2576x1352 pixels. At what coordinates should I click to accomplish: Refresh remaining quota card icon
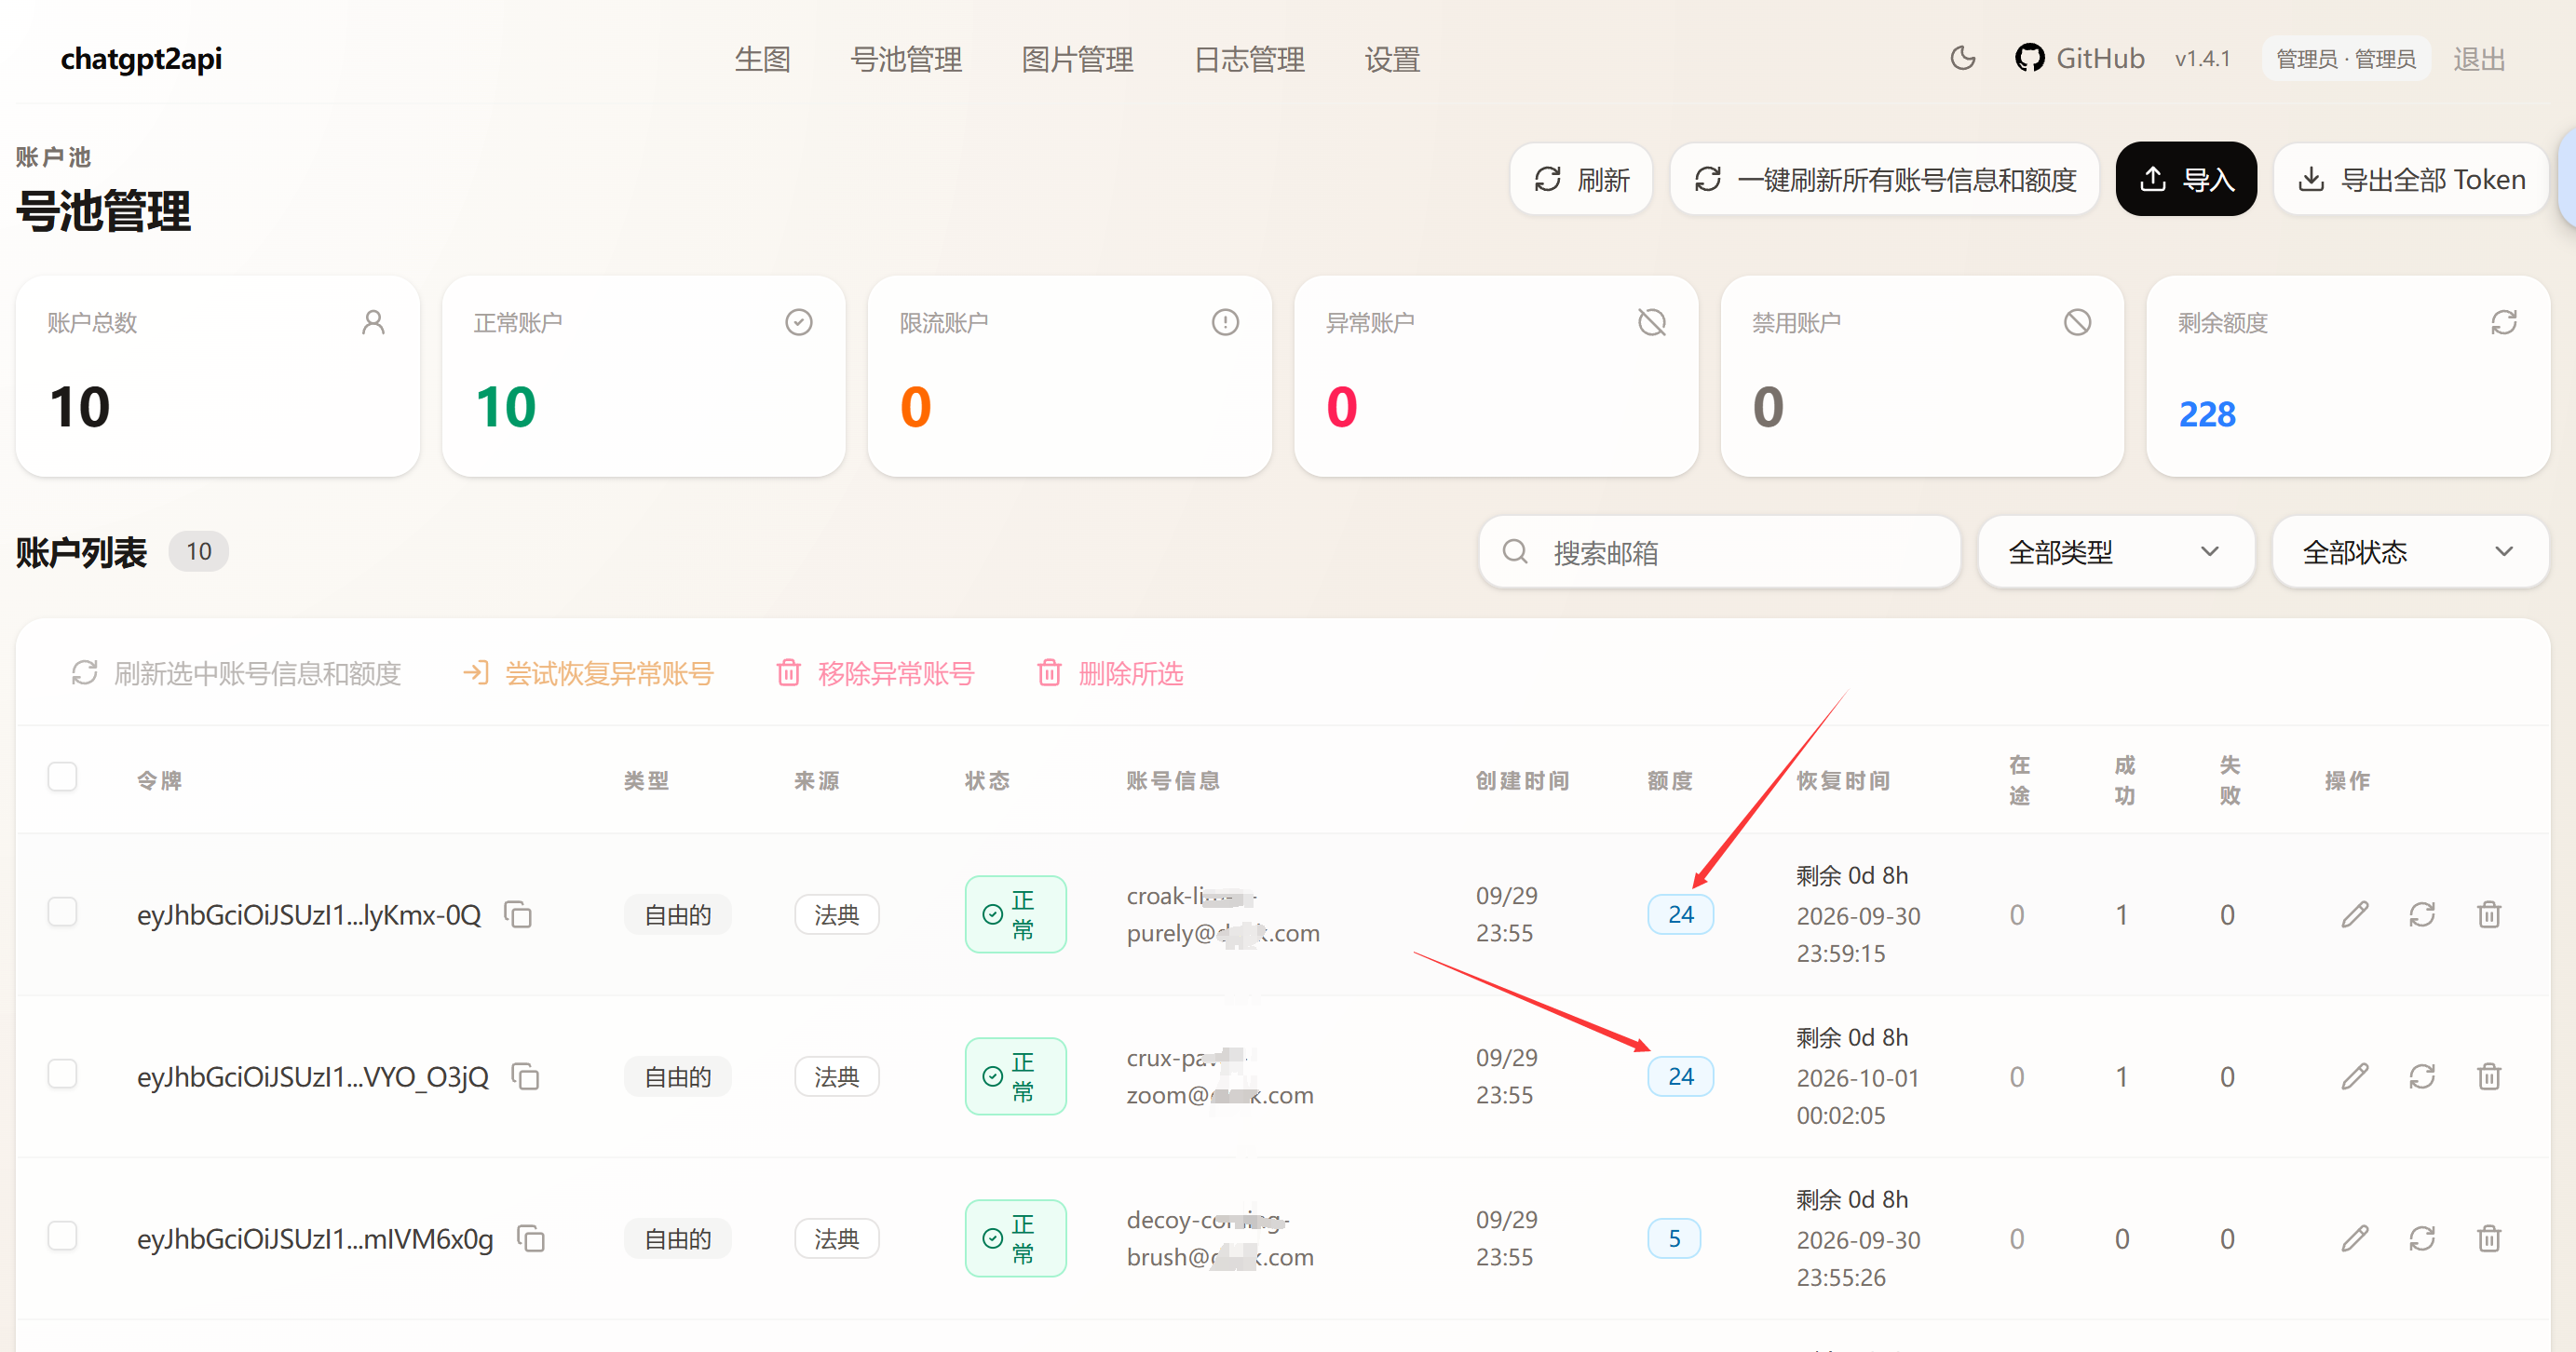point(2503,322)
